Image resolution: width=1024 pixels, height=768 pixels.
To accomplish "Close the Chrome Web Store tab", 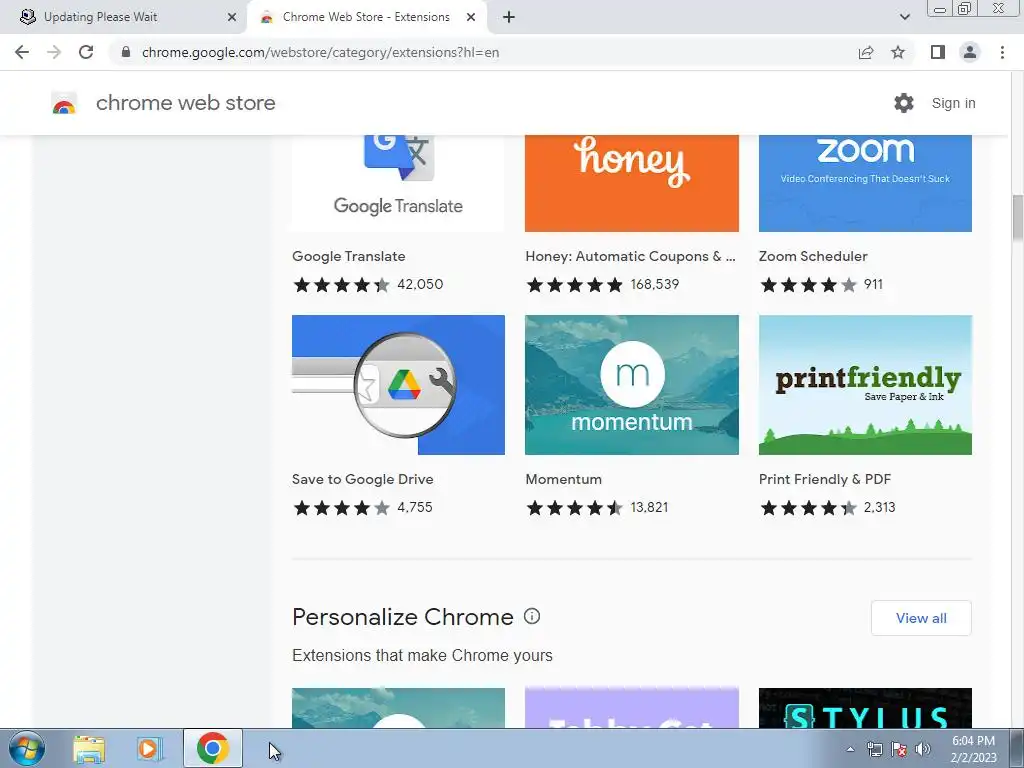I will coord(471,17).
